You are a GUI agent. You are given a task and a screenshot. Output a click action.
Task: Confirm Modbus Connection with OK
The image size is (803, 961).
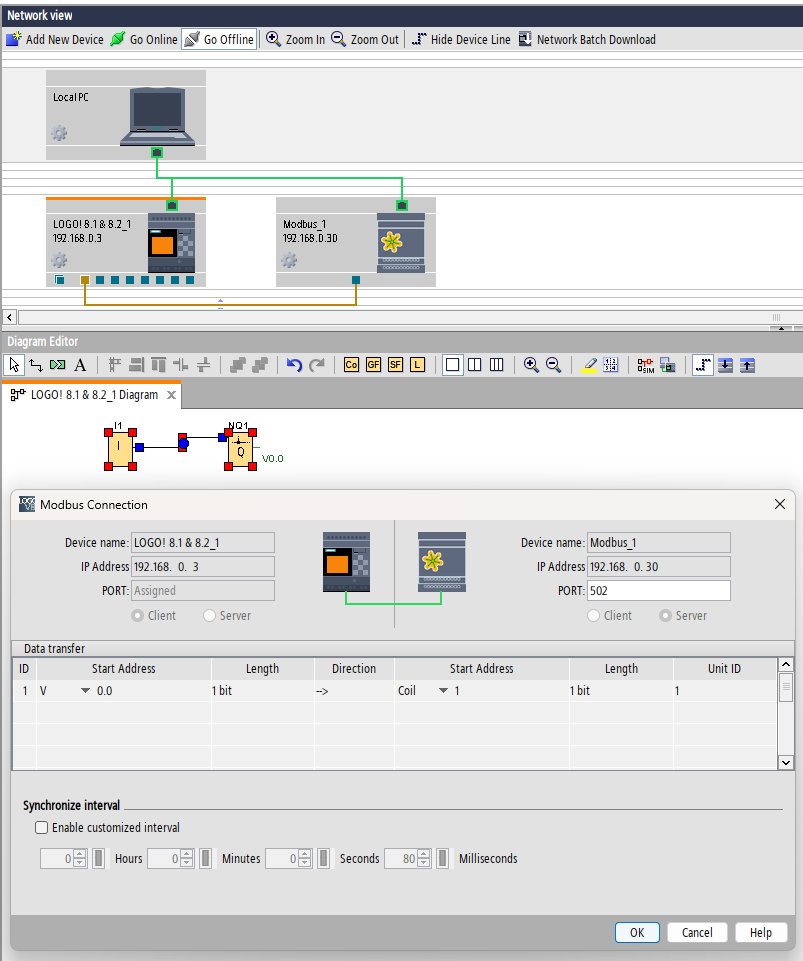point(637,932)
